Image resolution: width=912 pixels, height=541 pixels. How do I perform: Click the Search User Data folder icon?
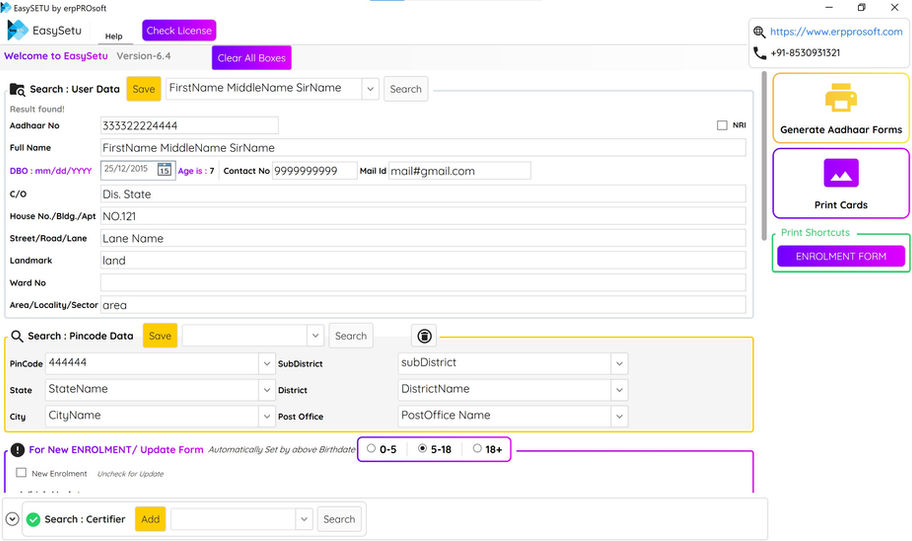[17, 90]
